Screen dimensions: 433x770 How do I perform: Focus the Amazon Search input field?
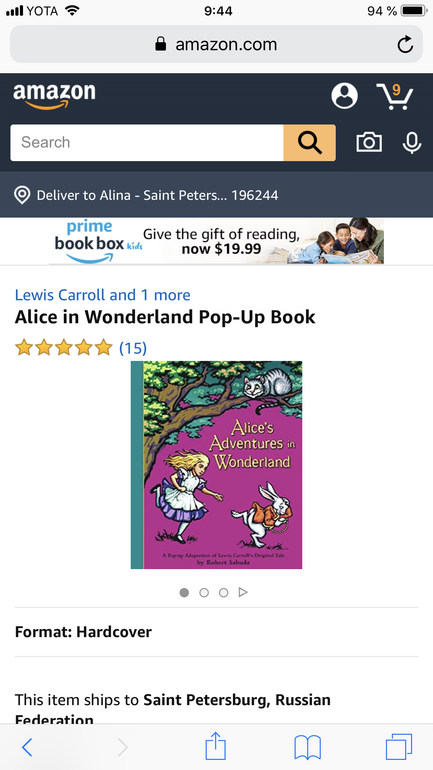(147, 142)
